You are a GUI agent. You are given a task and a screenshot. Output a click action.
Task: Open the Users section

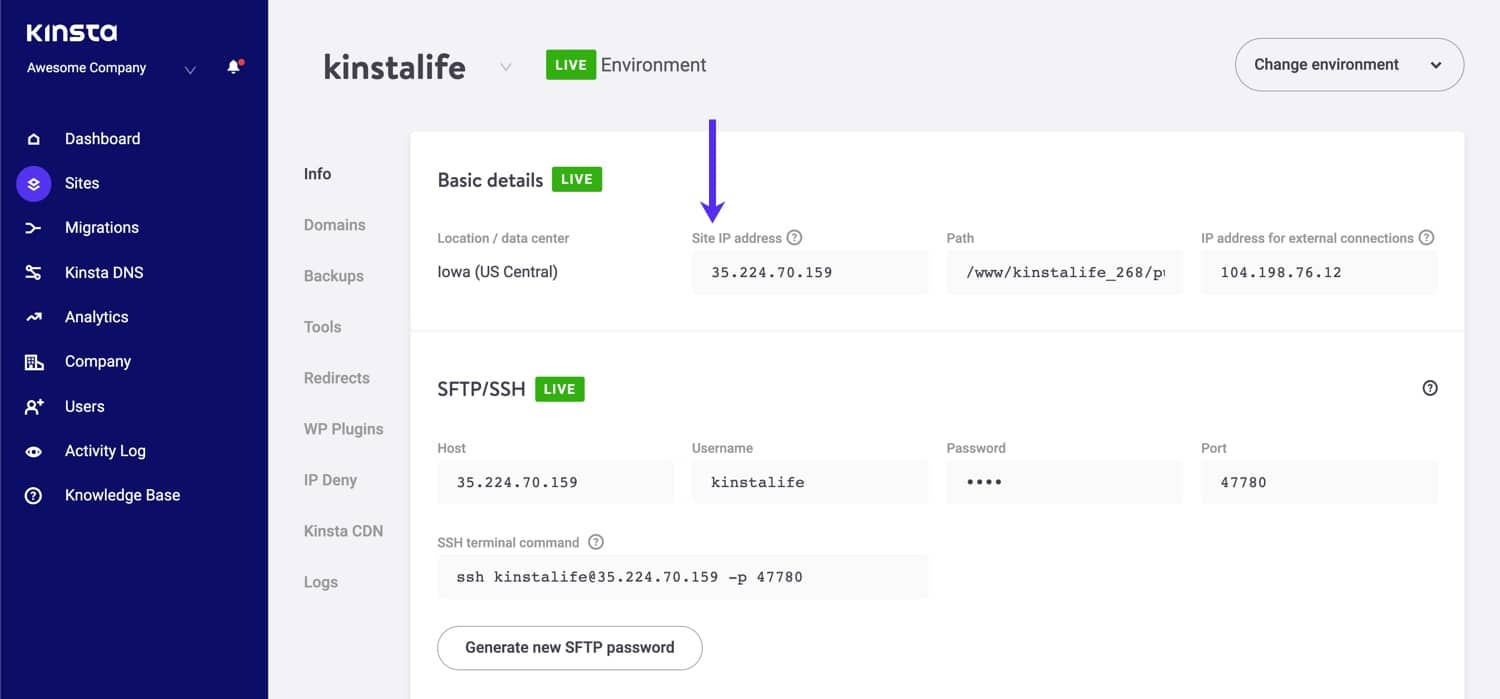84,406
